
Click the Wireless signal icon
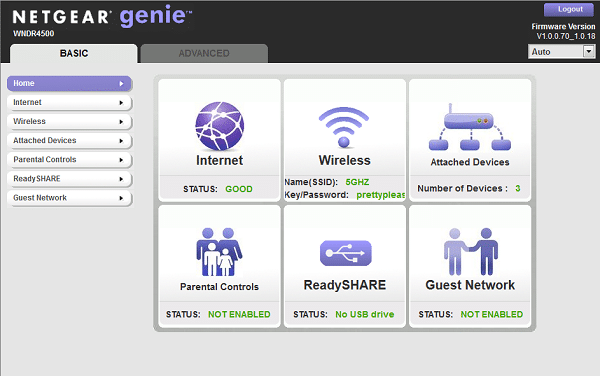(344, 127)
